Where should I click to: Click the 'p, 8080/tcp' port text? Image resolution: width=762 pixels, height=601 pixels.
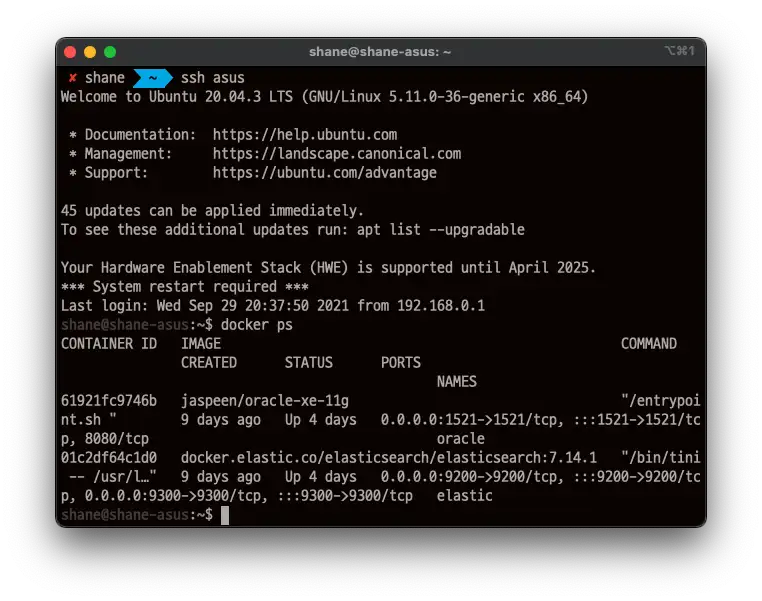[105, 439]
